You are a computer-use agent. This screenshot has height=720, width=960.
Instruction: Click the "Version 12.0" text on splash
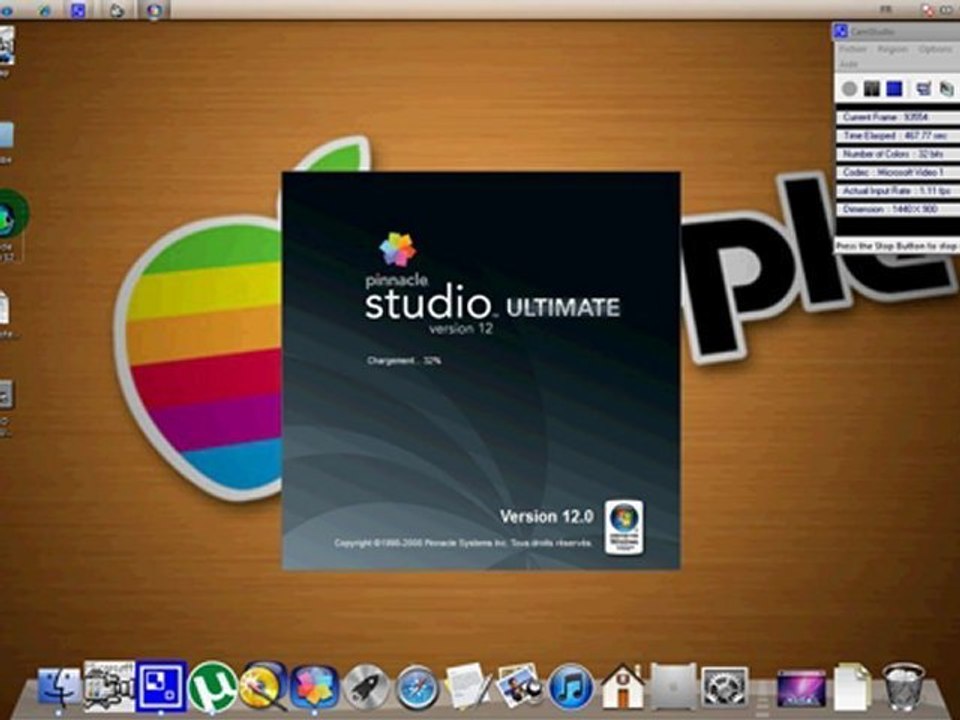(x=547, y=517)
